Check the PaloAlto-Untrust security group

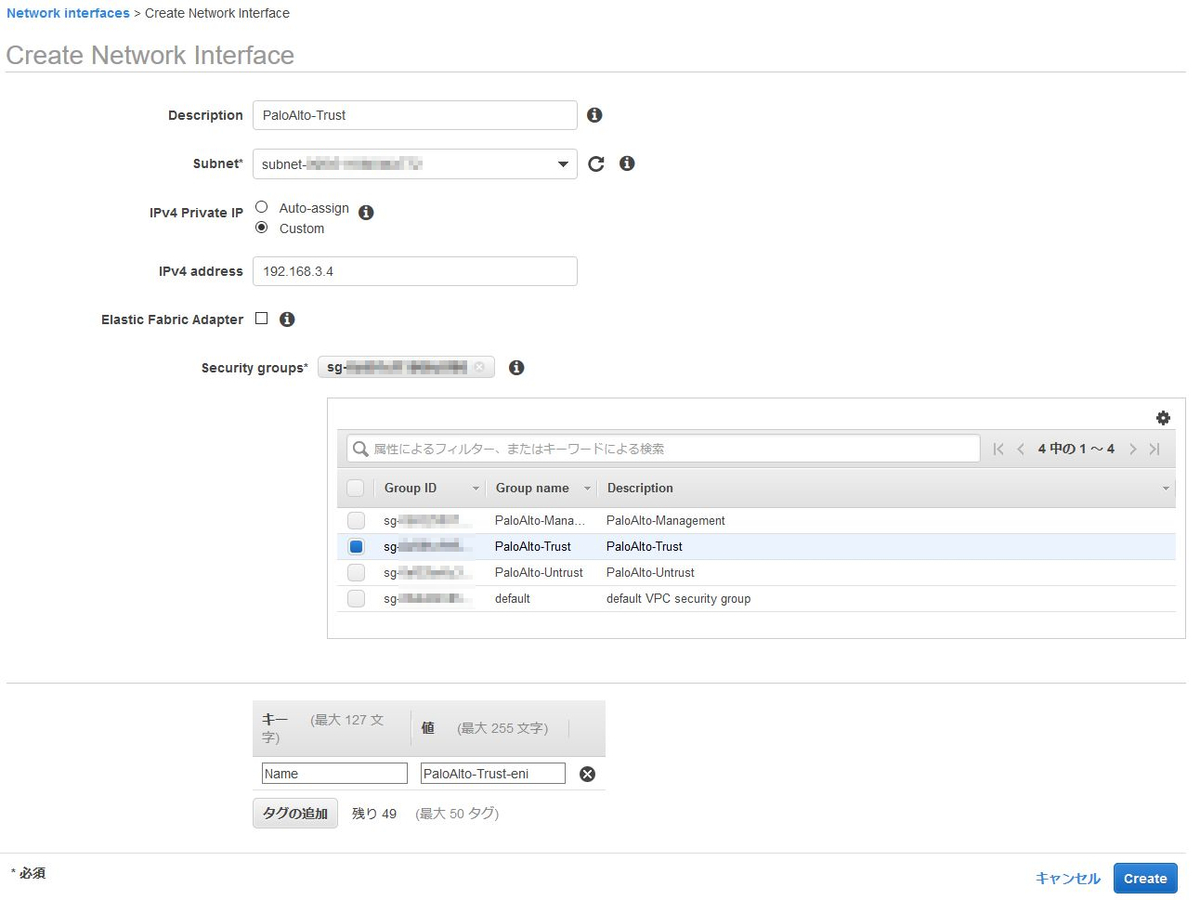click(356, 573)
